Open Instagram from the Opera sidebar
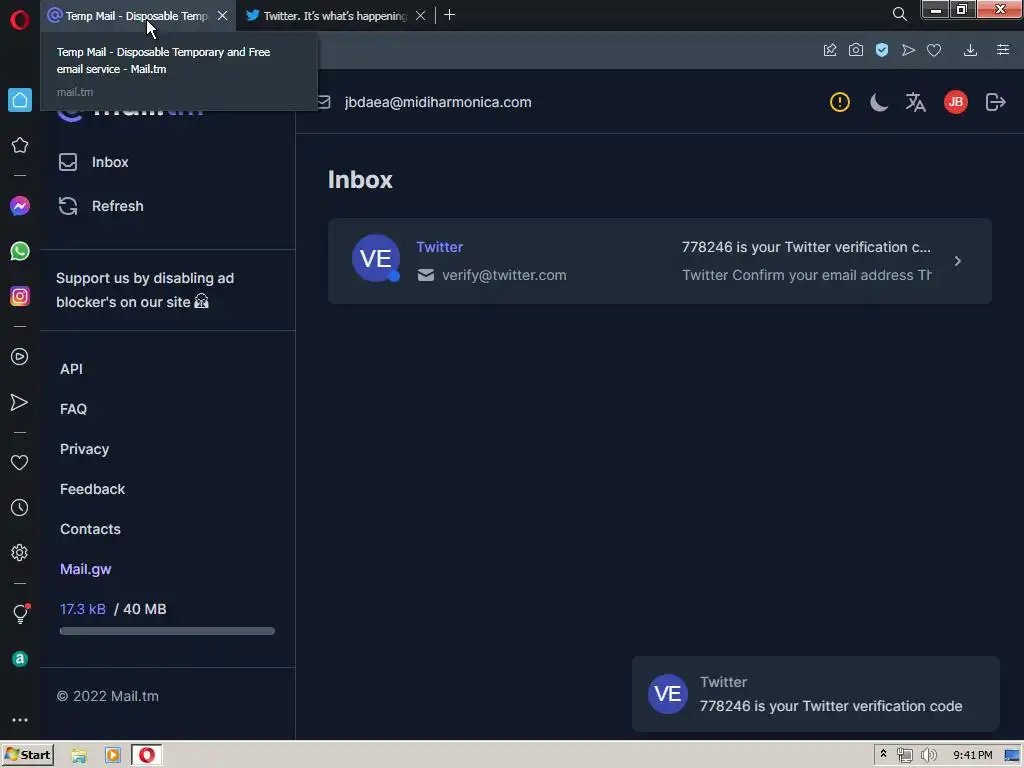 tap(20, 296)
